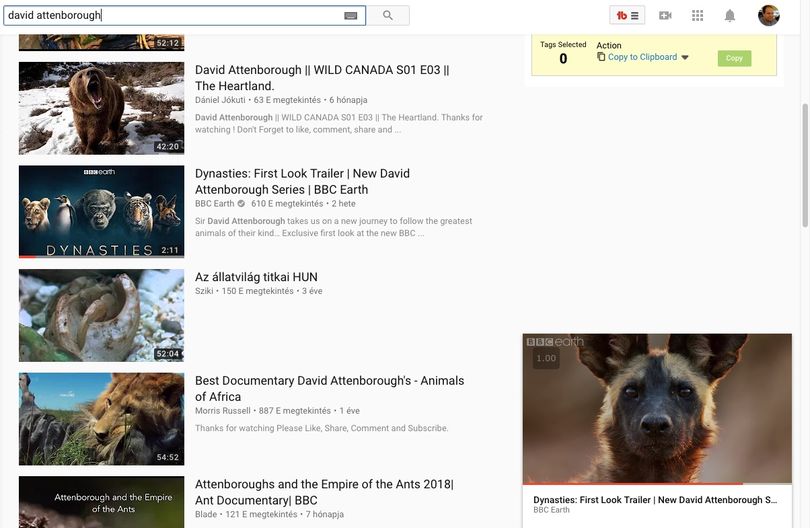This screenshot has width=810, height=528.
Task: Expand the Copy to Clipboard action dropdown
Action: (x=685, y=57)
